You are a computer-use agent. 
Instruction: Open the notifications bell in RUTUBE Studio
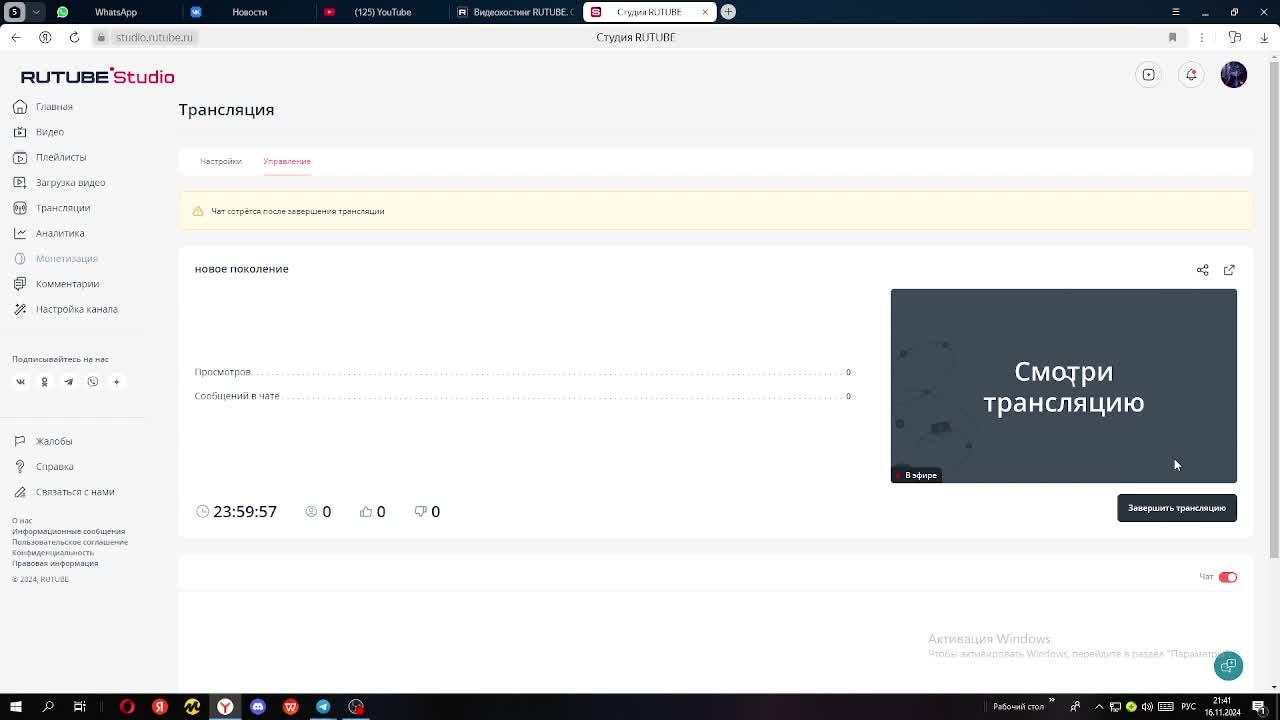pyautogui.click(x=1191, y=75)
